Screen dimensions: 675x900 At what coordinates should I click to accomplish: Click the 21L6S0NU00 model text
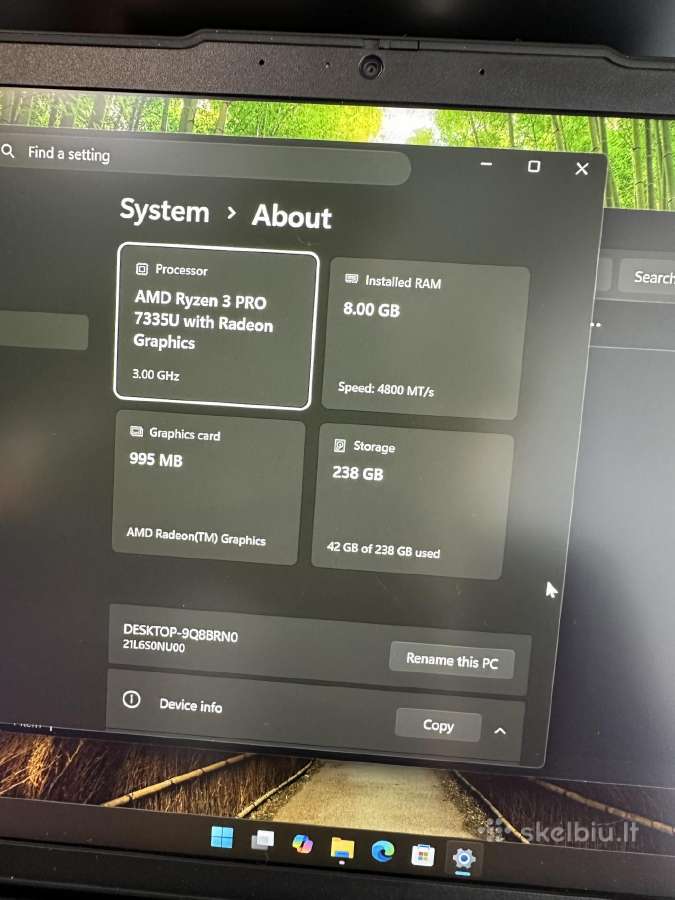coord(154,646)
